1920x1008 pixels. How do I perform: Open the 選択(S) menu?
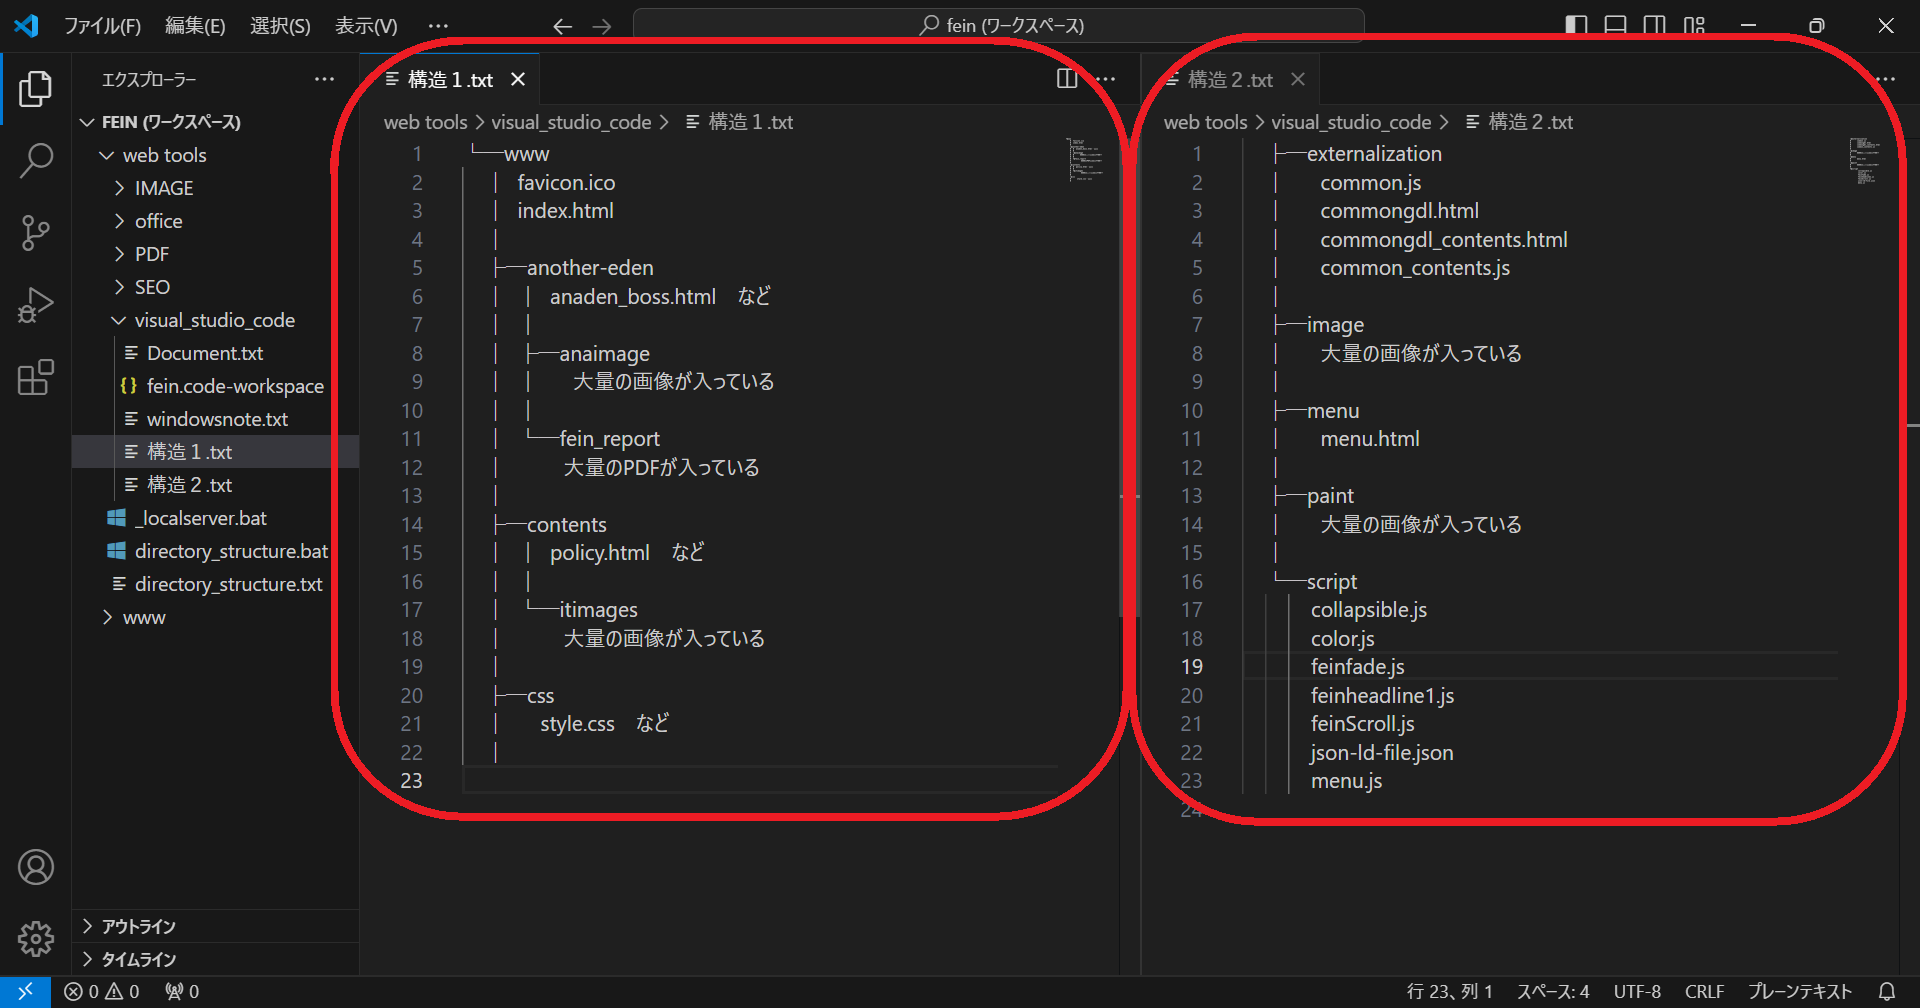click(x=280, y=26)
